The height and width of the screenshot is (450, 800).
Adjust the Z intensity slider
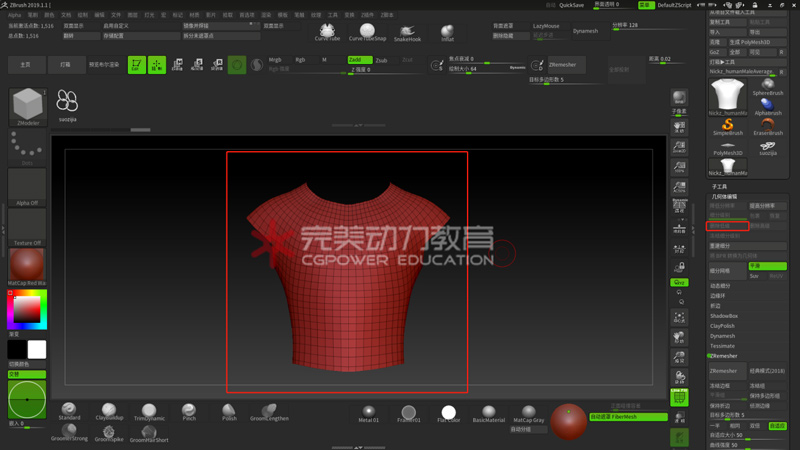pyautogui.click(x=386, y=70)
